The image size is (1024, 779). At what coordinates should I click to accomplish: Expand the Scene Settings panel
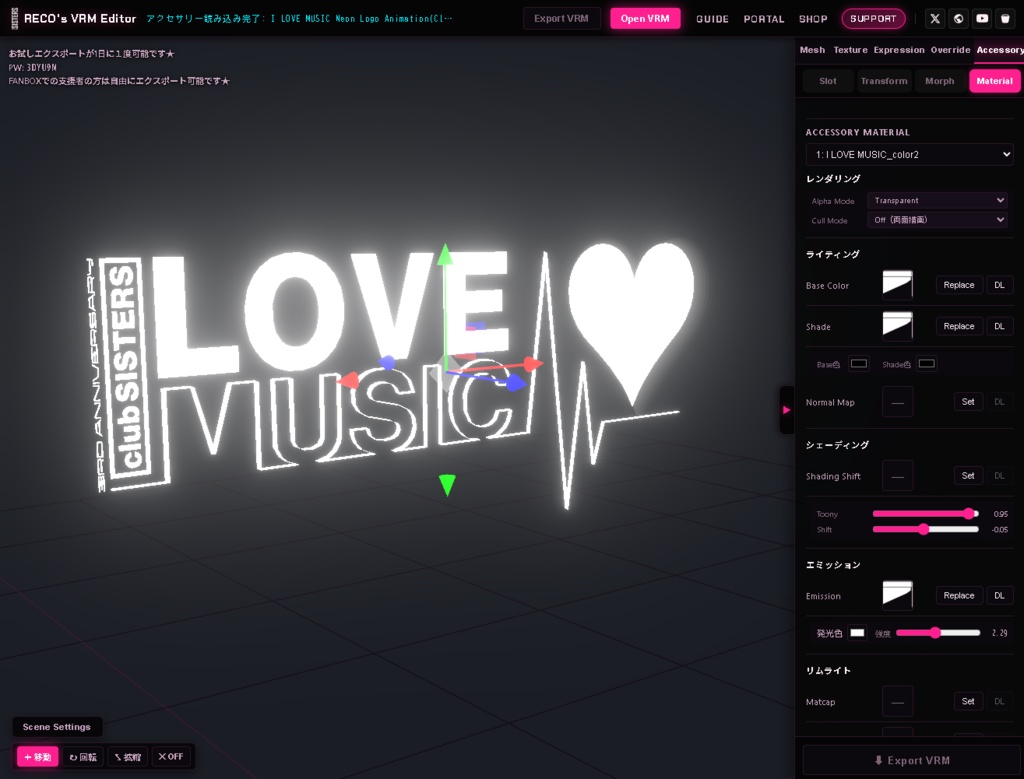tap(57, 727)
